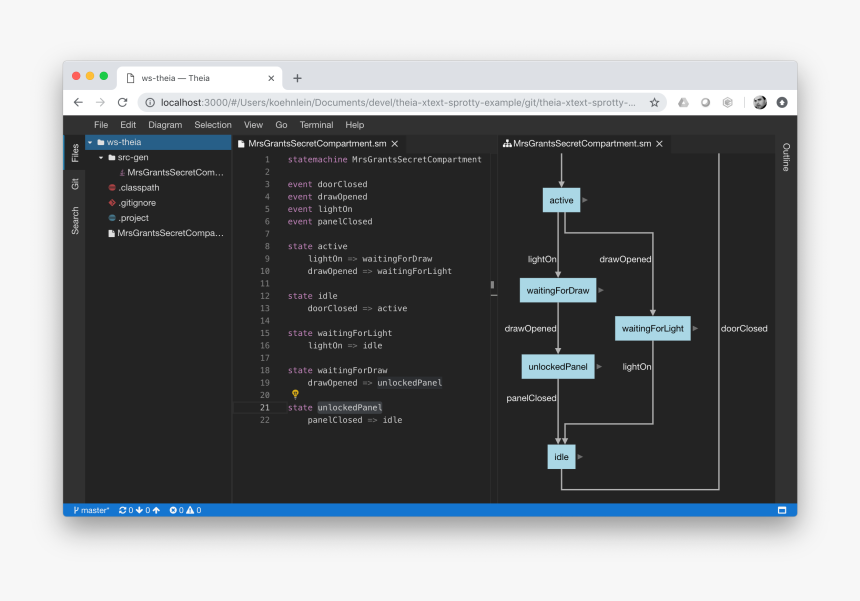The width and height of the screenshot is (860, 601).
Task: Click the Git sync status icon
Action: tap(123, 510)
